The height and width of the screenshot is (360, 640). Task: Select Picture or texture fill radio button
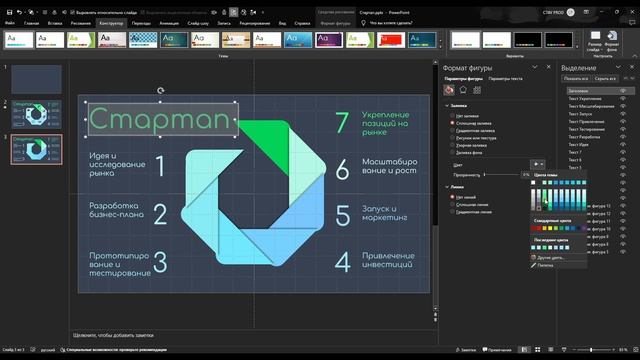click(452, 138)
